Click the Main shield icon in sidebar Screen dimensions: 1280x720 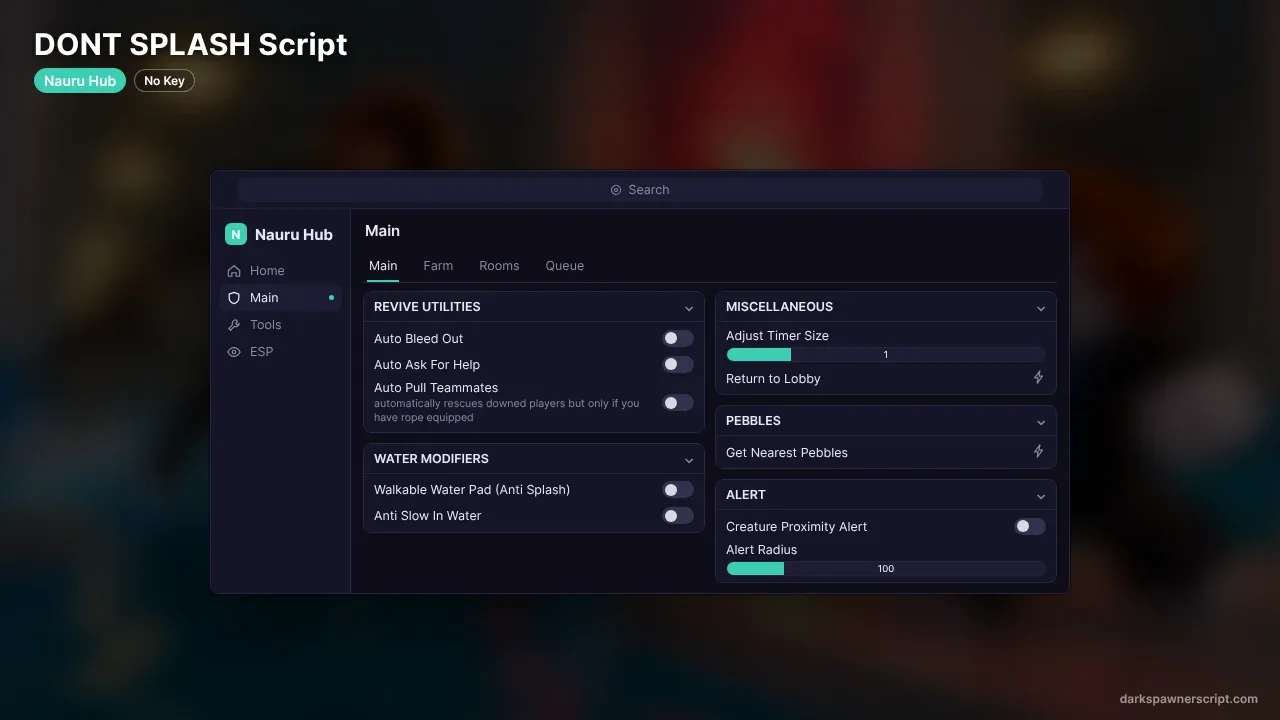(234, 298)
